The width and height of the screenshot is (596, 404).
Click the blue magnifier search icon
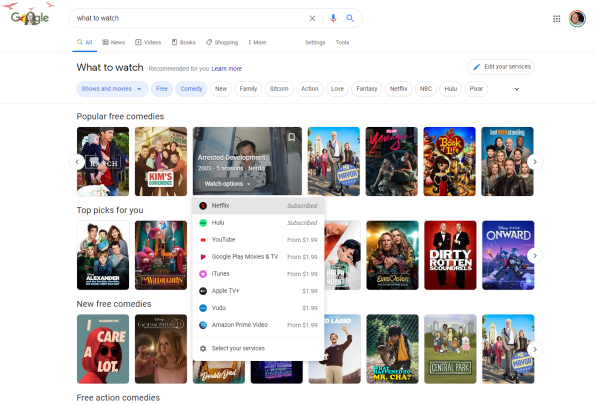pyautogui.click(x=350, y=18)
